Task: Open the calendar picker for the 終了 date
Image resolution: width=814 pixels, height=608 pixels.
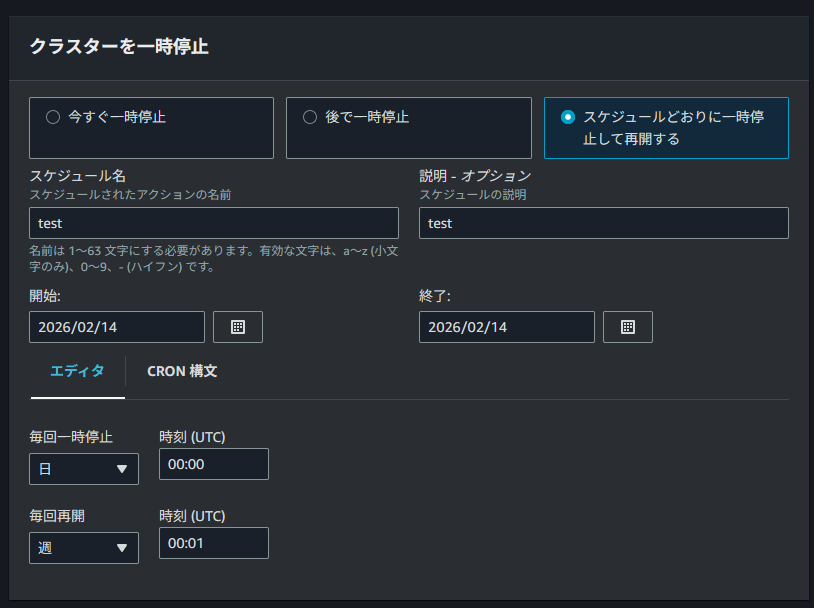Action: pyautogui.click(x=628, y=326)
